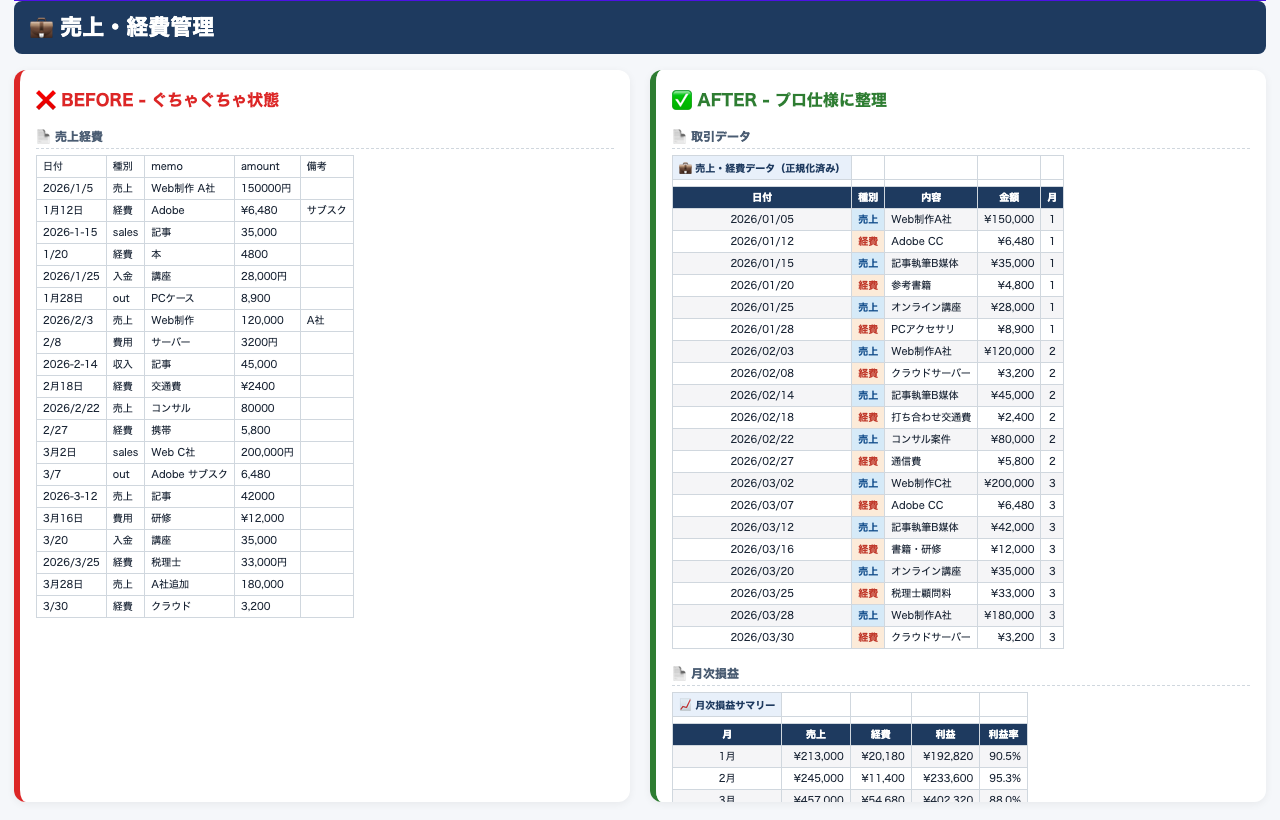Select the 2026-1-15 date cell
This screenshot has width=1280, height=820.
pyautogui.click(x=72, y=232)
